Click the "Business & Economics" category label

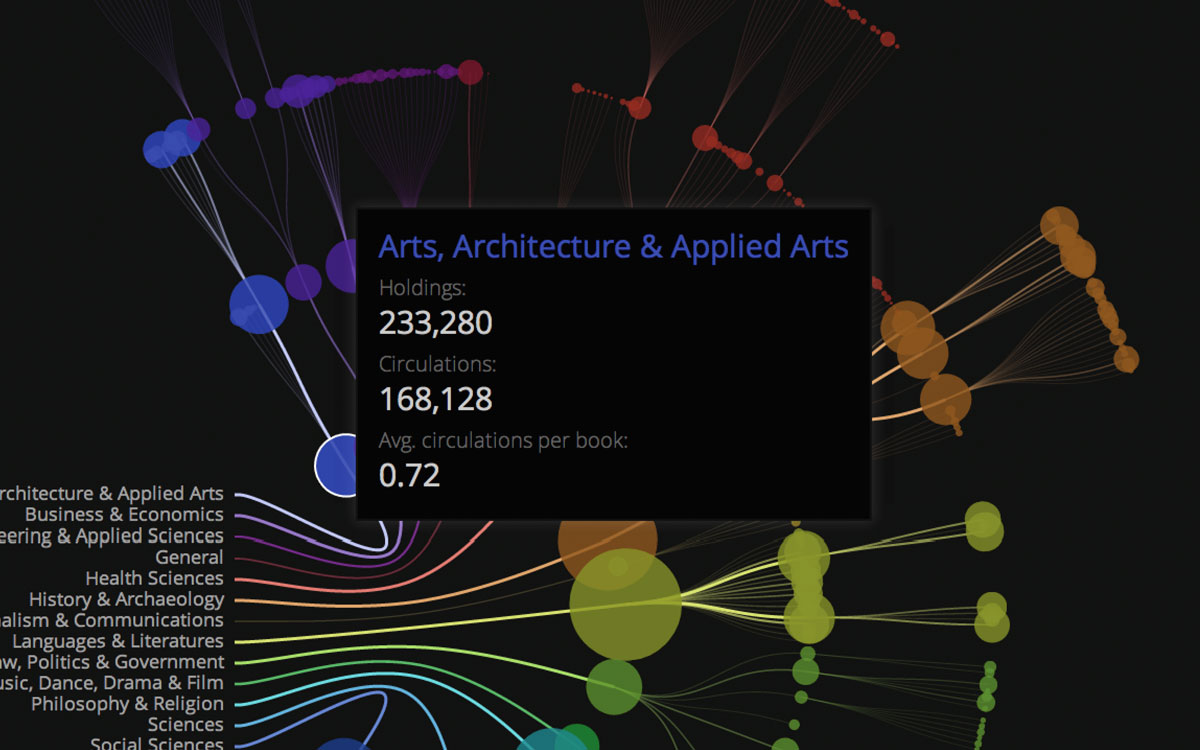click(x=124, y=515)
